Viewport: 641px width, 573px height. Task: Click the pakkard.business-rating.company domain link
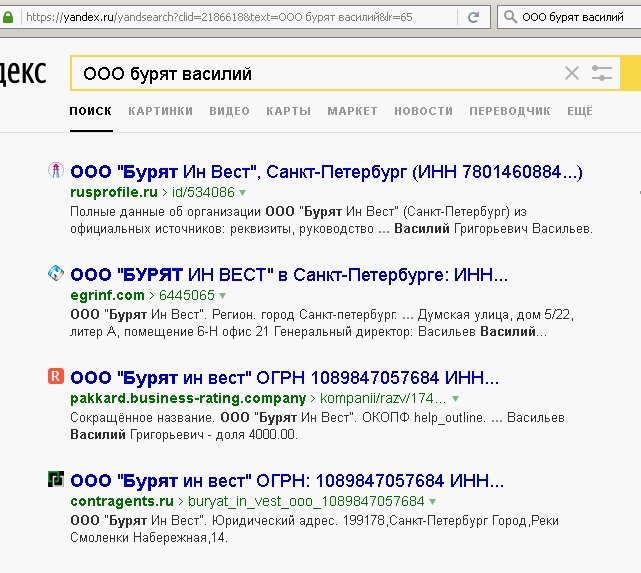tap(188, 398)
